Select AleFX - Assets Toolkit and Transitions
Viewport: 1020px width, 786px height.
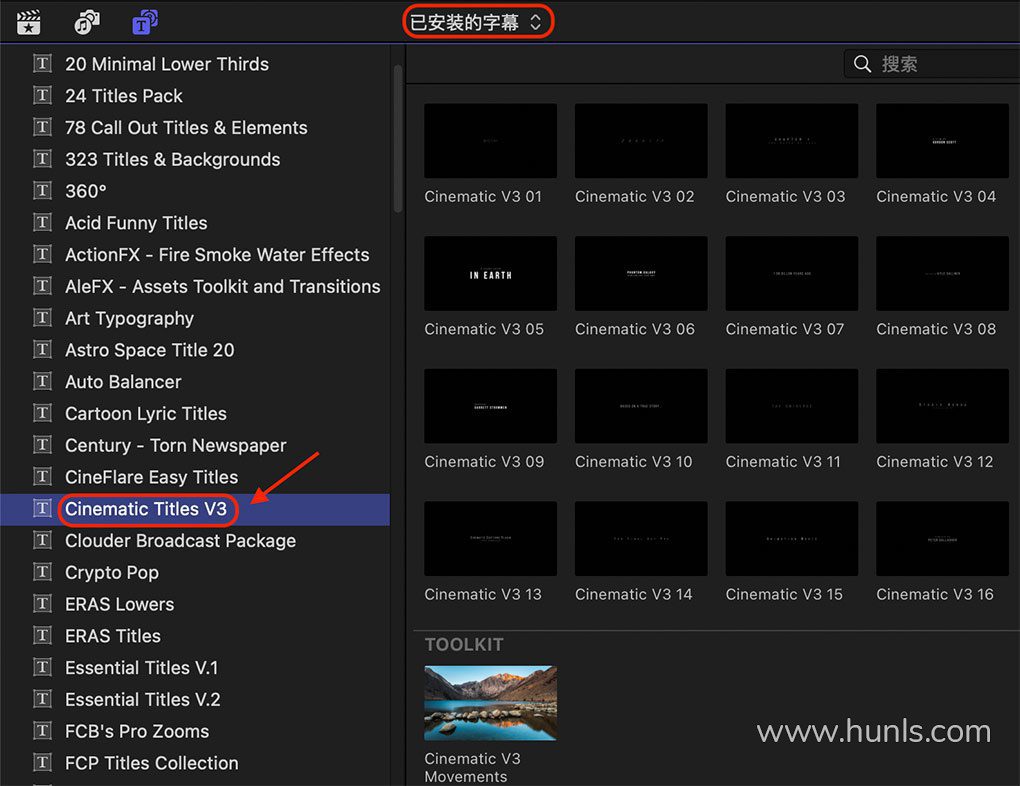coord(222,286)
